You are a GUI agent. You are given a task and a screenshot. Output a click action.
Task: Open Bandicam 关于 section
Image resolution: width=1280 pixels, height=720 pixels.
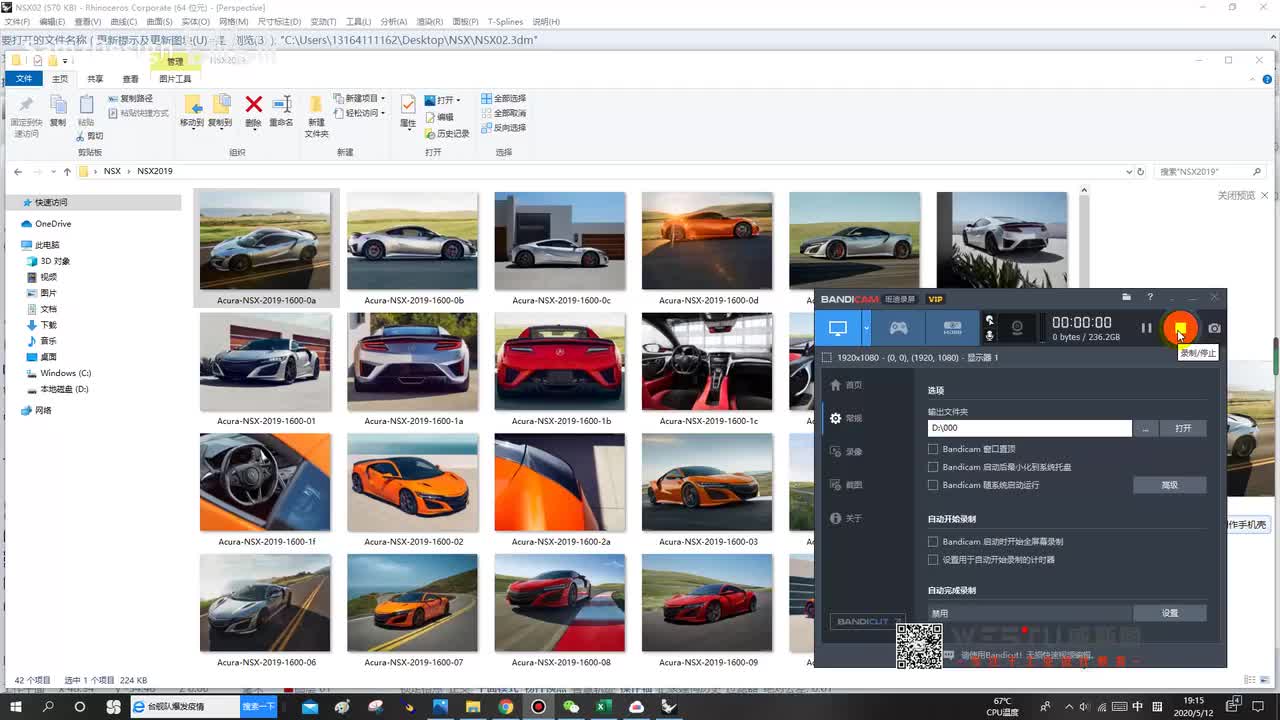(846, 518)
